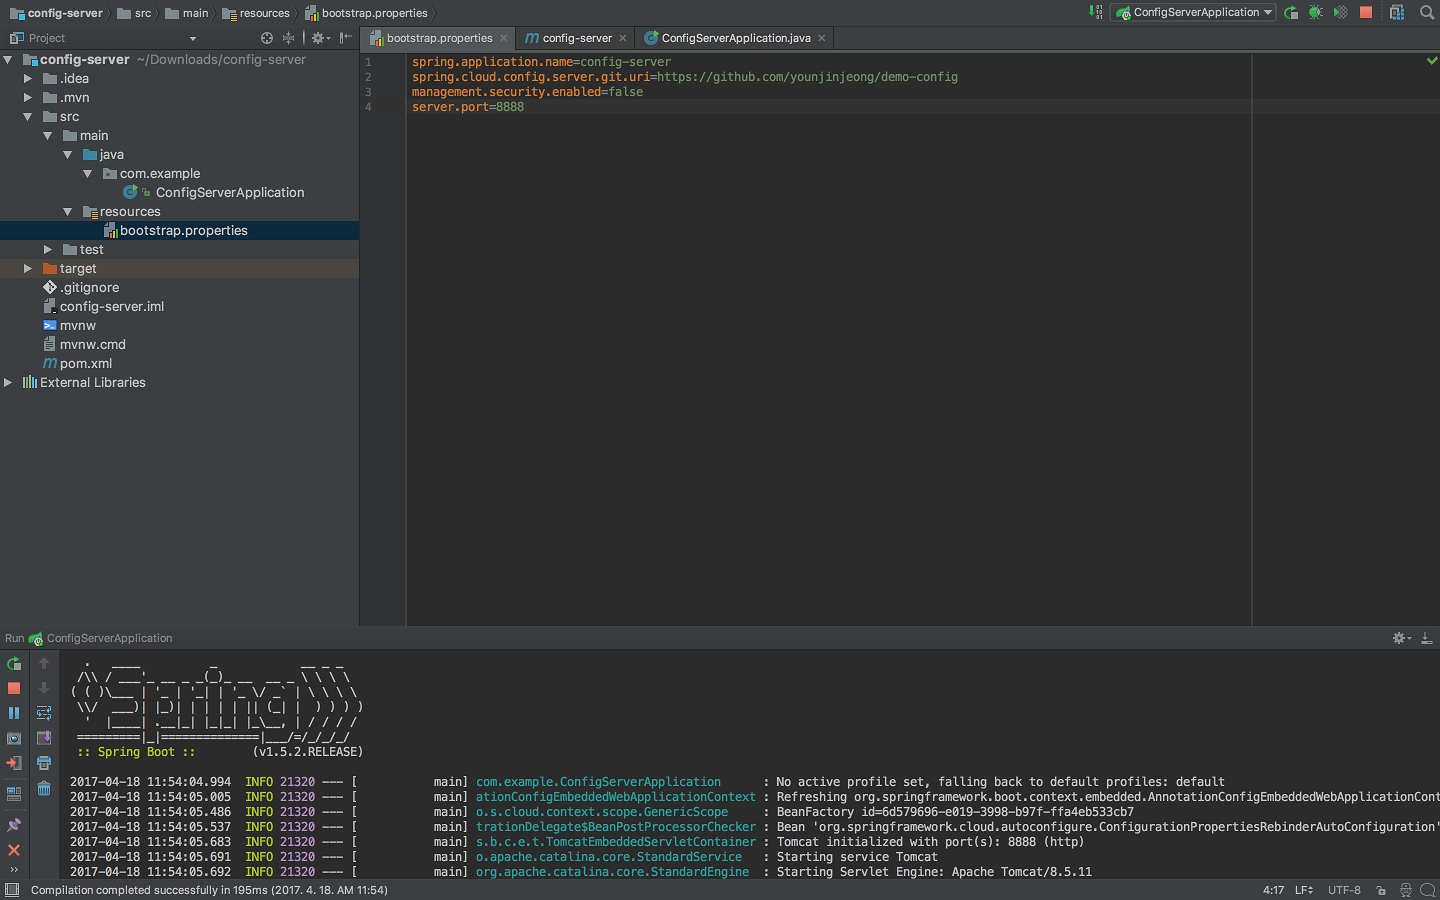Toggle soft-wrap in the Run console
The image size is (1440, 900).
pyautogui.click(x=44, y=713)
